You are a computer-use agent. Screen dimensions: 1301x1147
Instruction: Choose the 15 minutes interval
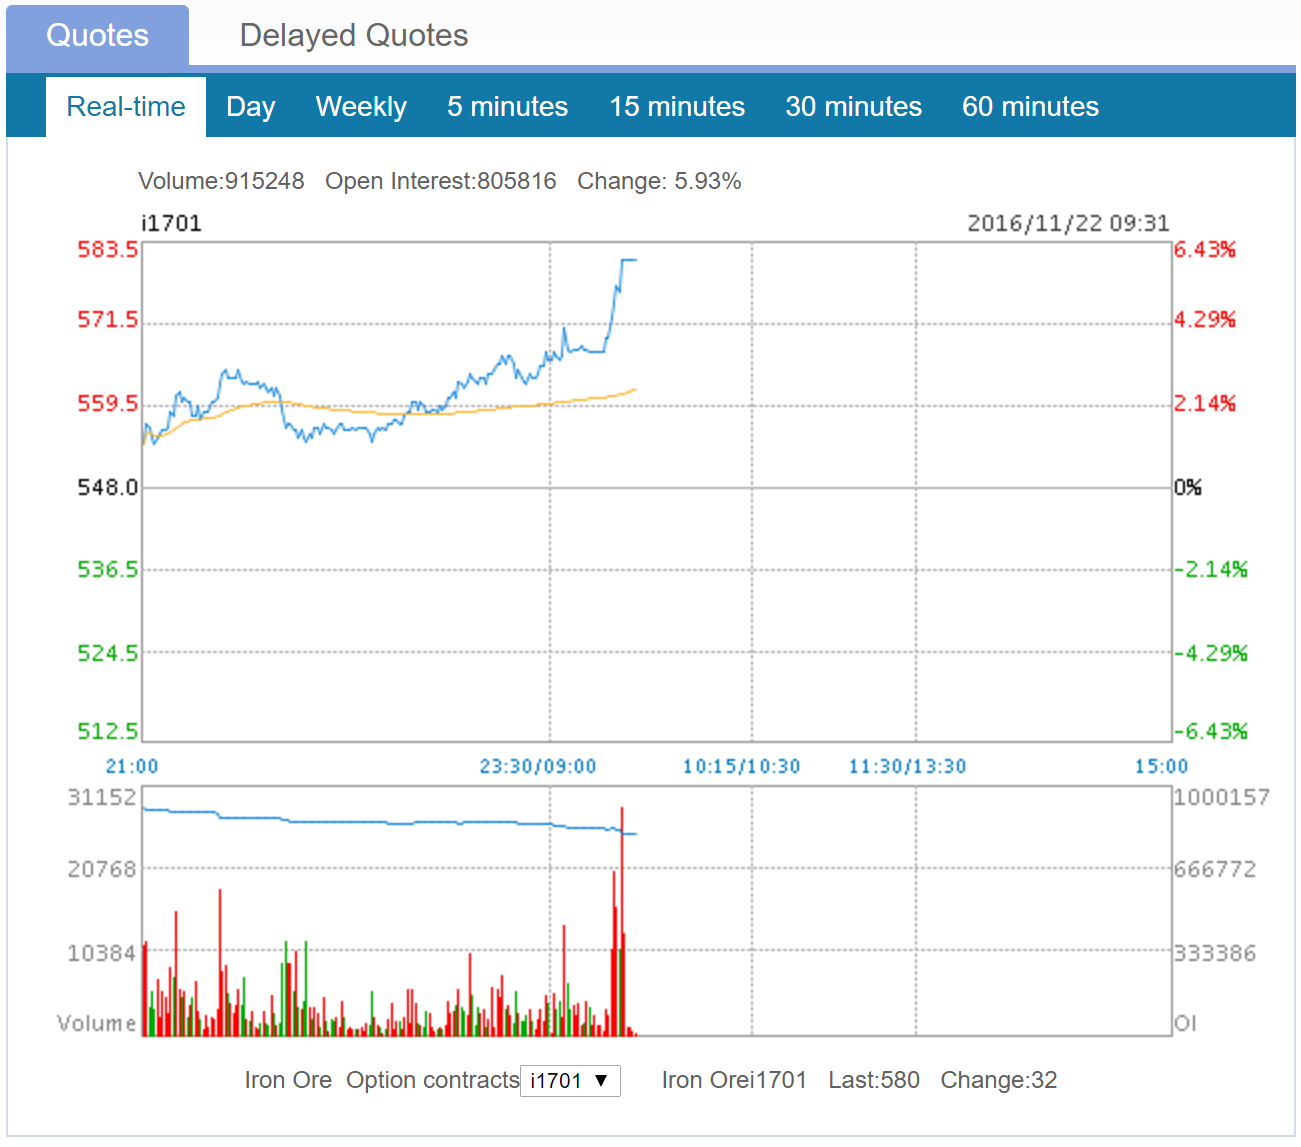point(677,107)
